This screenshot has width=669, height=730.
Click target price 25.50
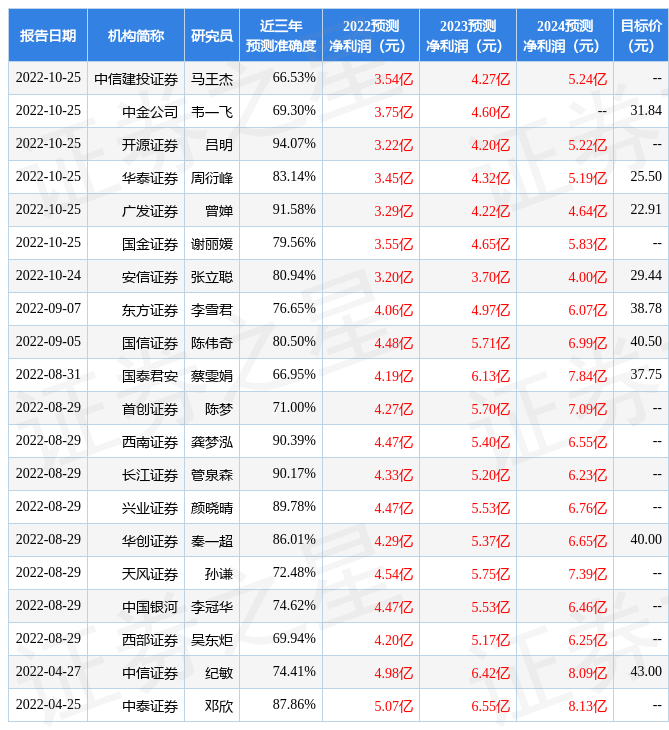tap(646, 176)
